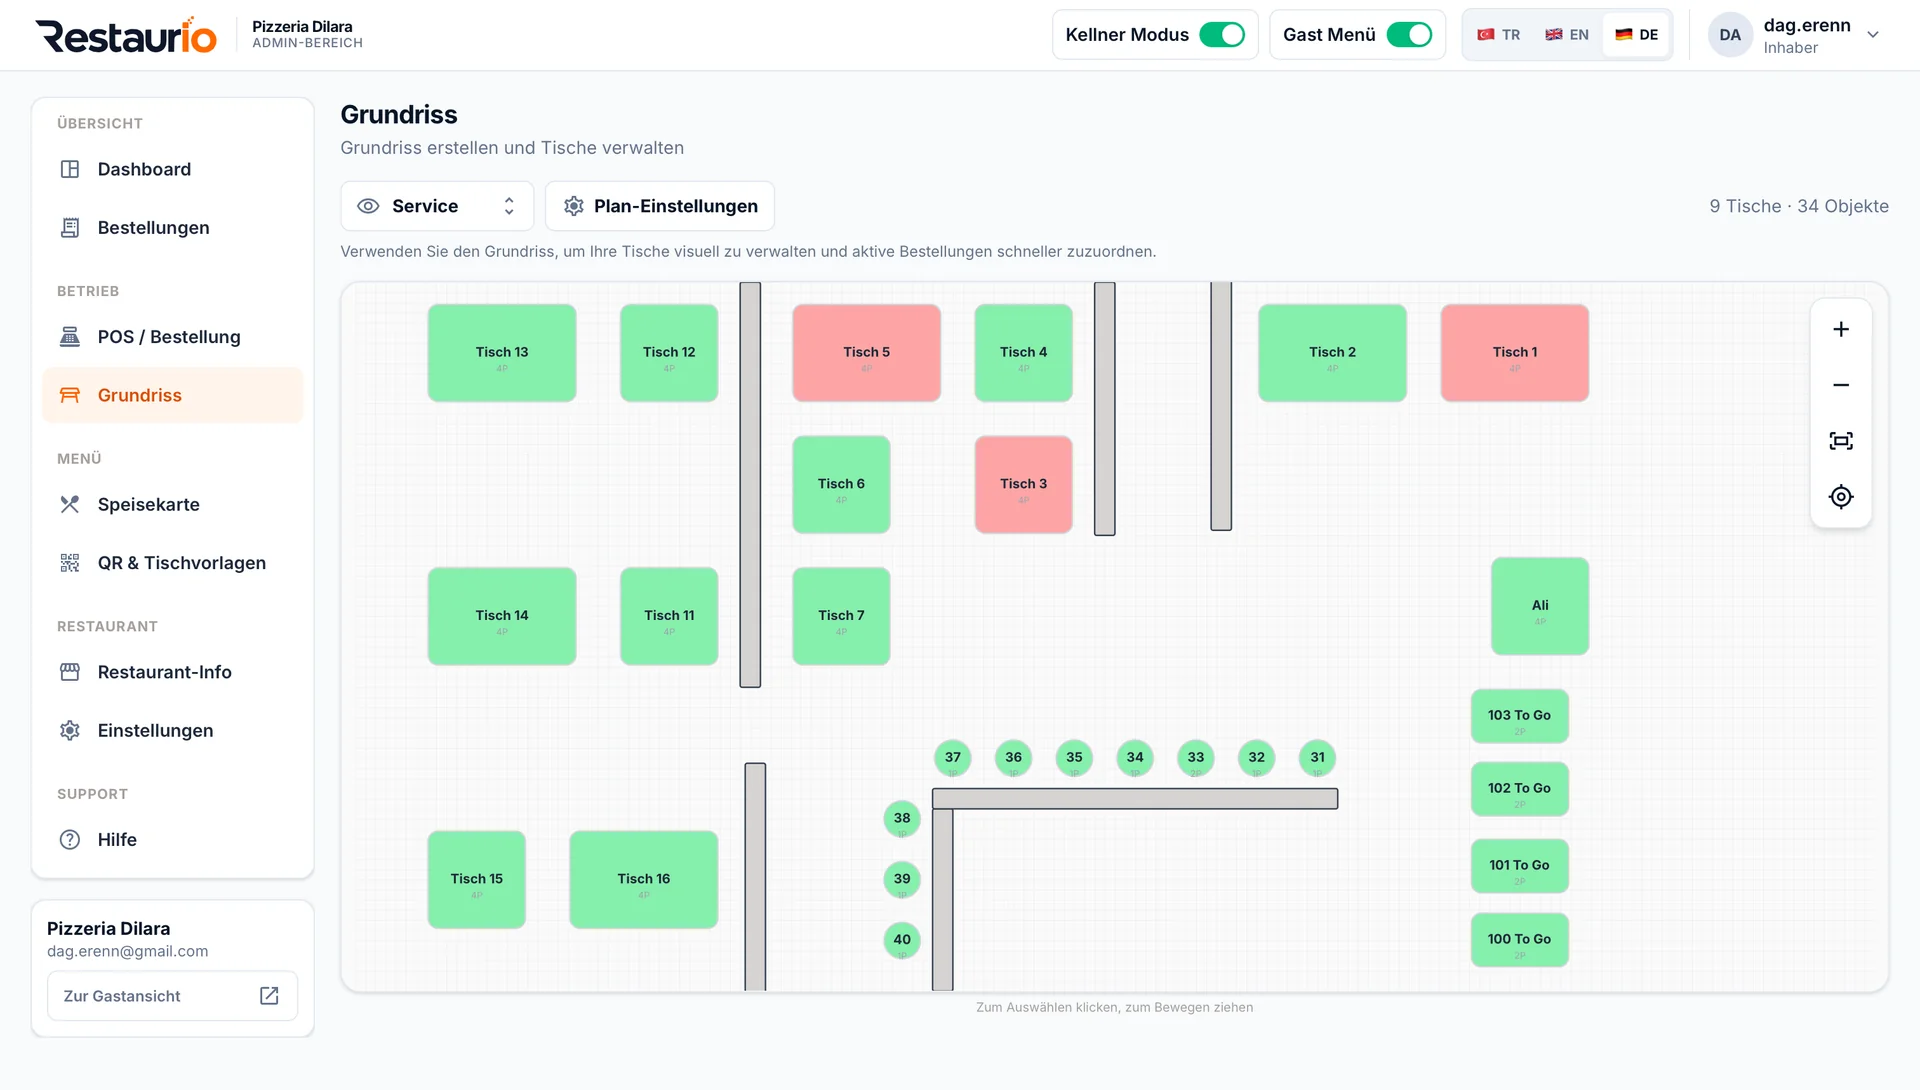1920x1090 pixels.
Task: Fit floor plan to screen icon
Action: pos(1841,441)
